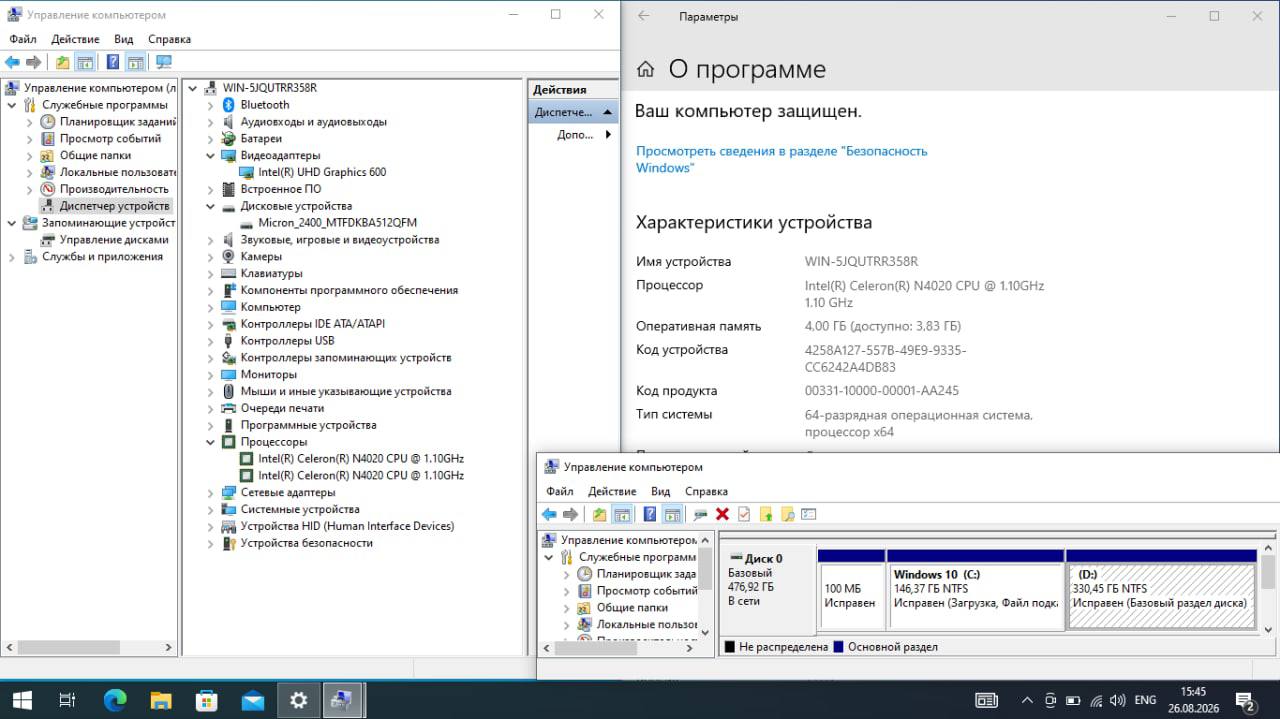Click Up-one-level folder icon in top-left toolbar
Screen dimensions: 1280x719
click(63, 62)
